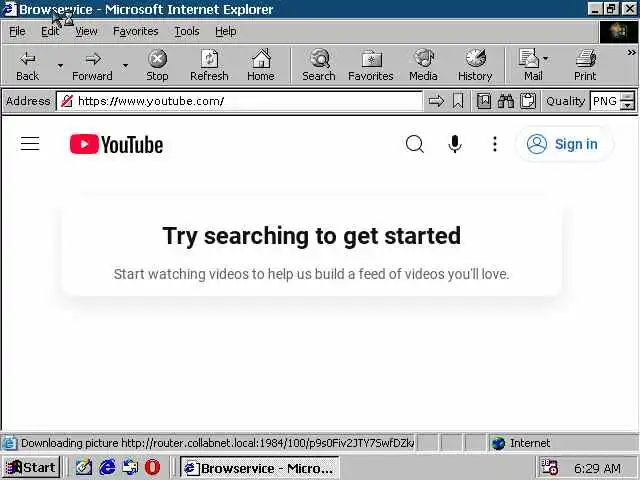Go back with the Back toolbar button
The image size is (640, 480).
[28, 65]
